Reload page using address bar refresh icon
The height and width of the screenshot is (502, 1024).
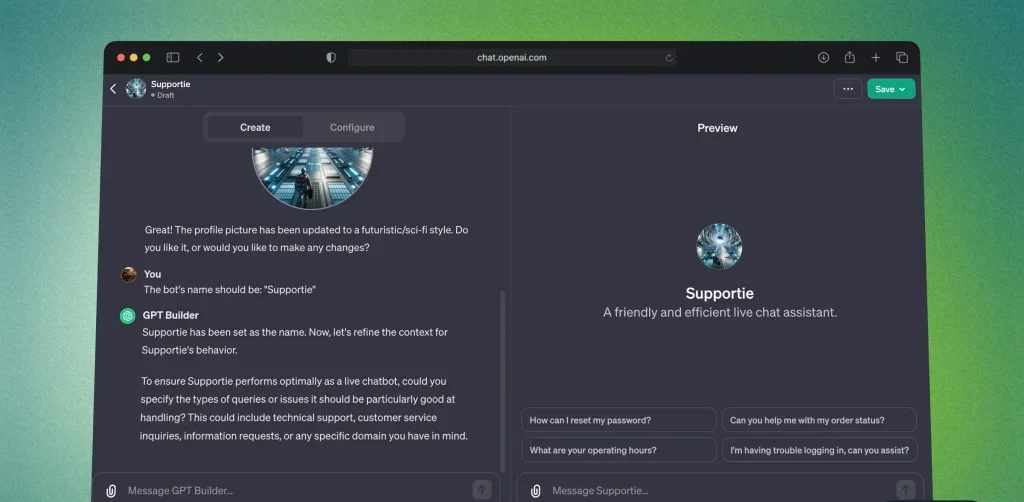(x=669, y=58)
